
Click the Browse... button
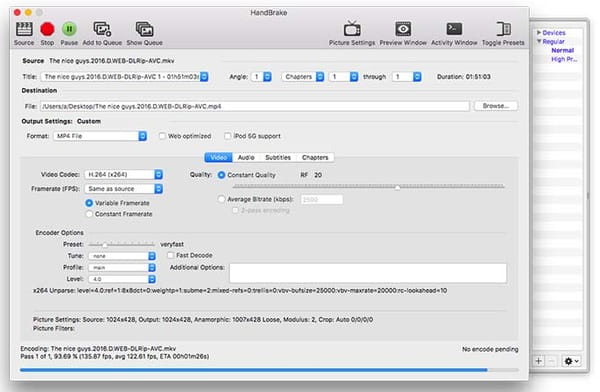pyautogui.click(x=496, y=106)
